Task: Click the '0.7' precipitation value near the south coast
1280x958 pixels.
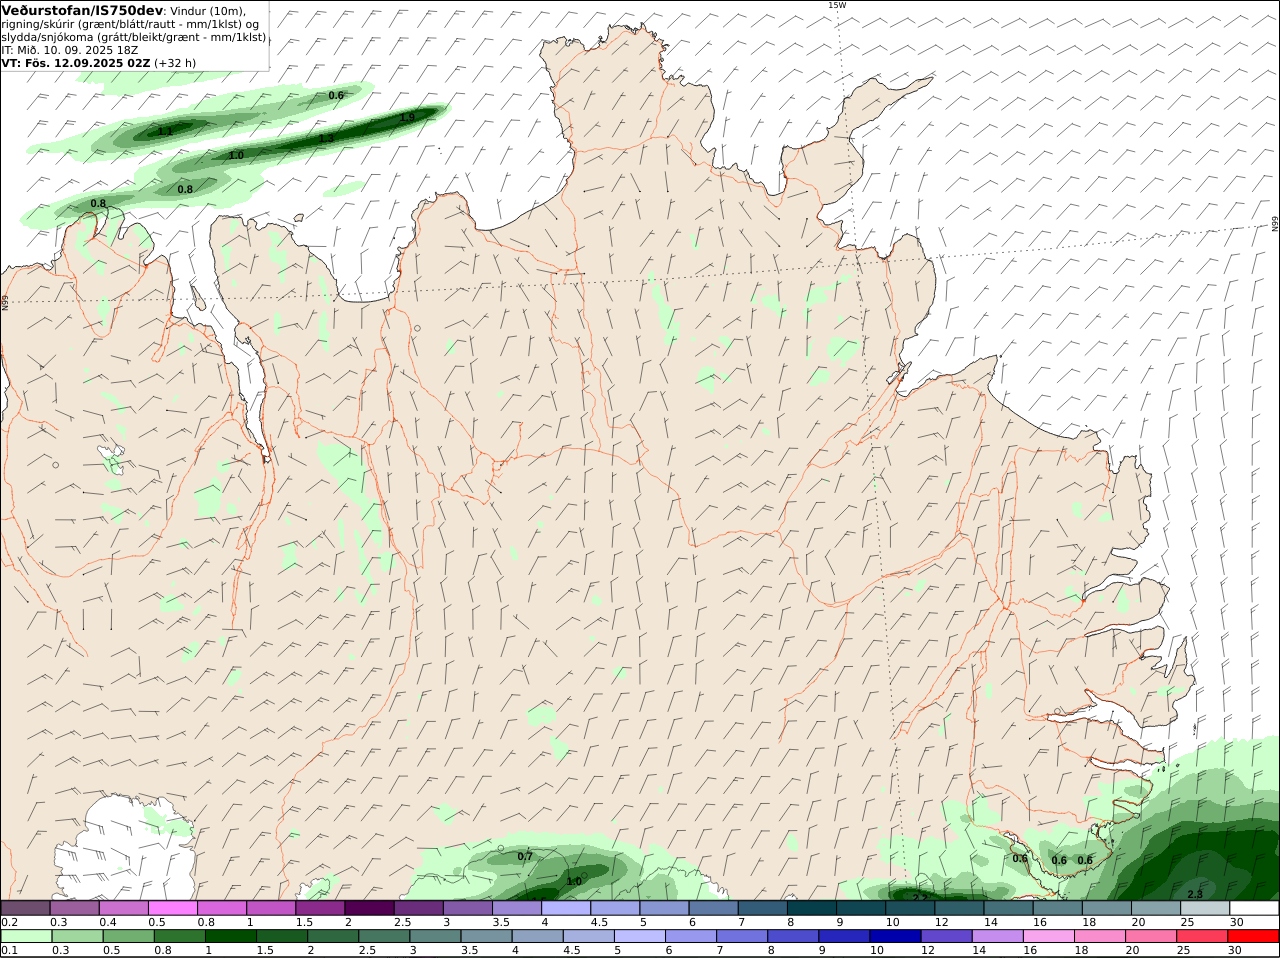Action: [525, 857]
